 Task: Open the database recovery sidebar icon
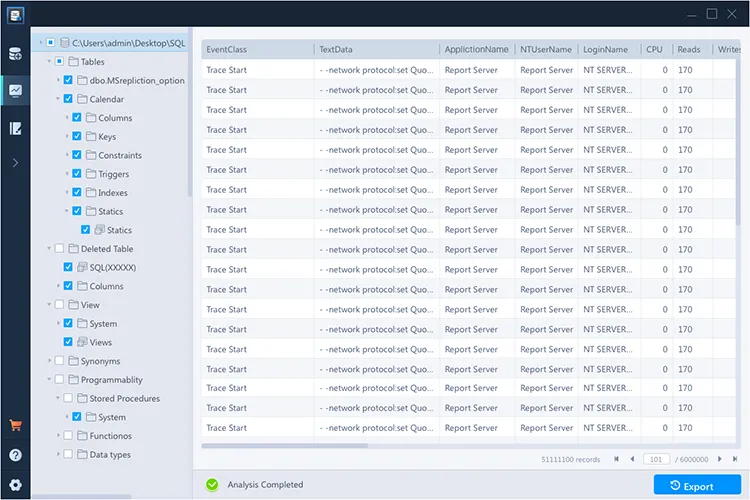coord(15,54)
